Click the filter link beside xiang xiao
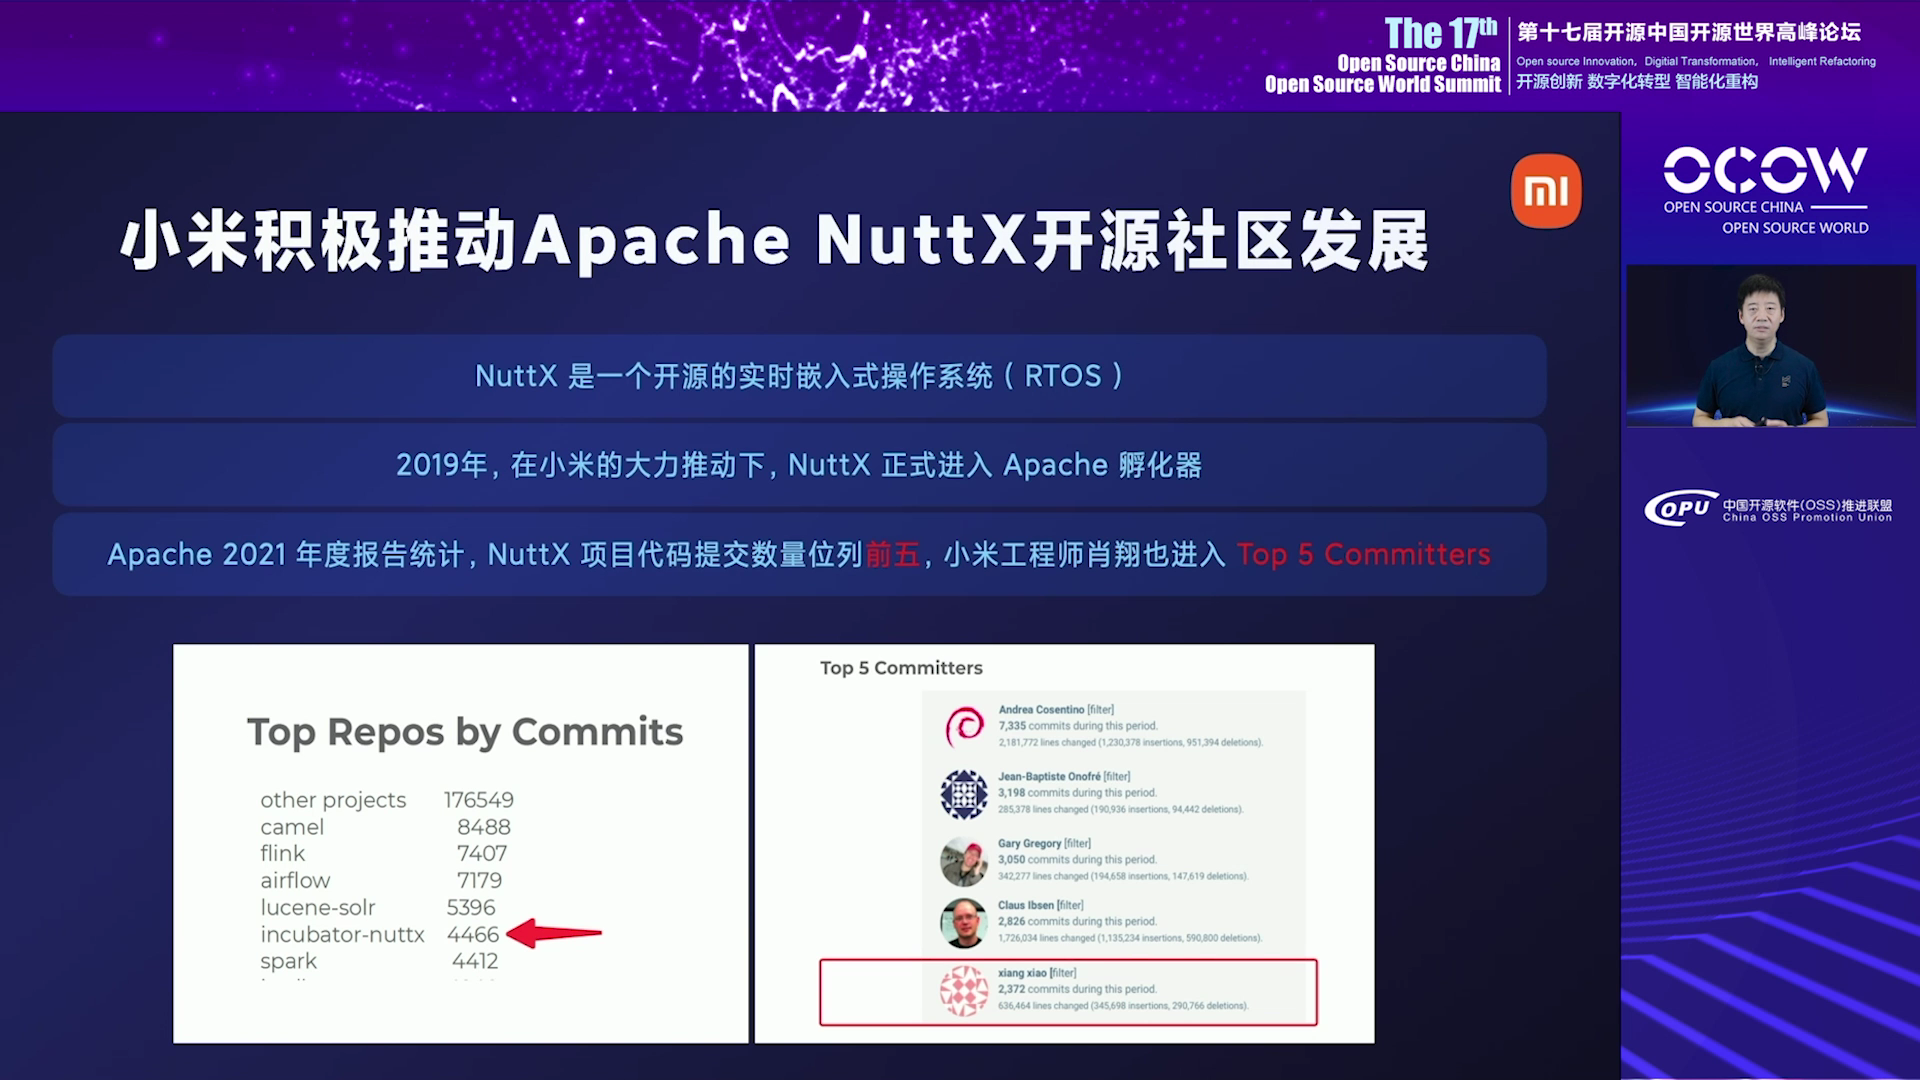The height and width of the screenshot is (1080, 1920). [1063, 973]
